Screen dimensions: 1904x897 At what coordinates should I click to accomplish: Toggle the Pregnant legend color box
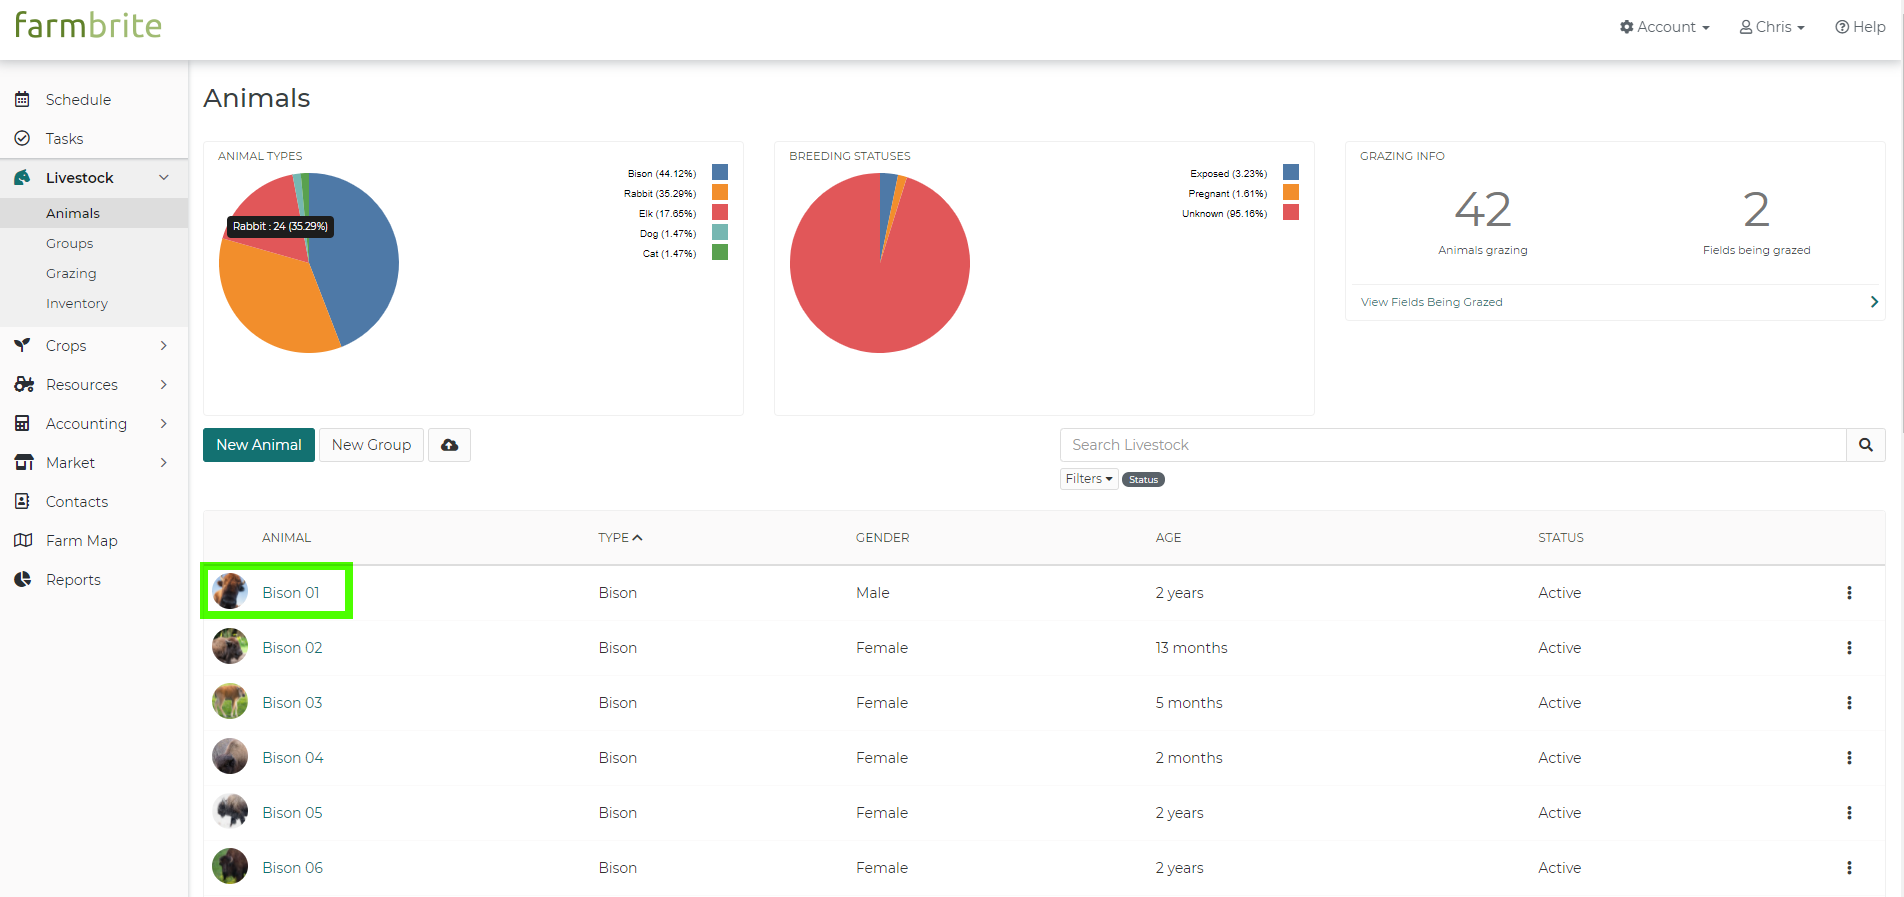(x=1291, y=192)
